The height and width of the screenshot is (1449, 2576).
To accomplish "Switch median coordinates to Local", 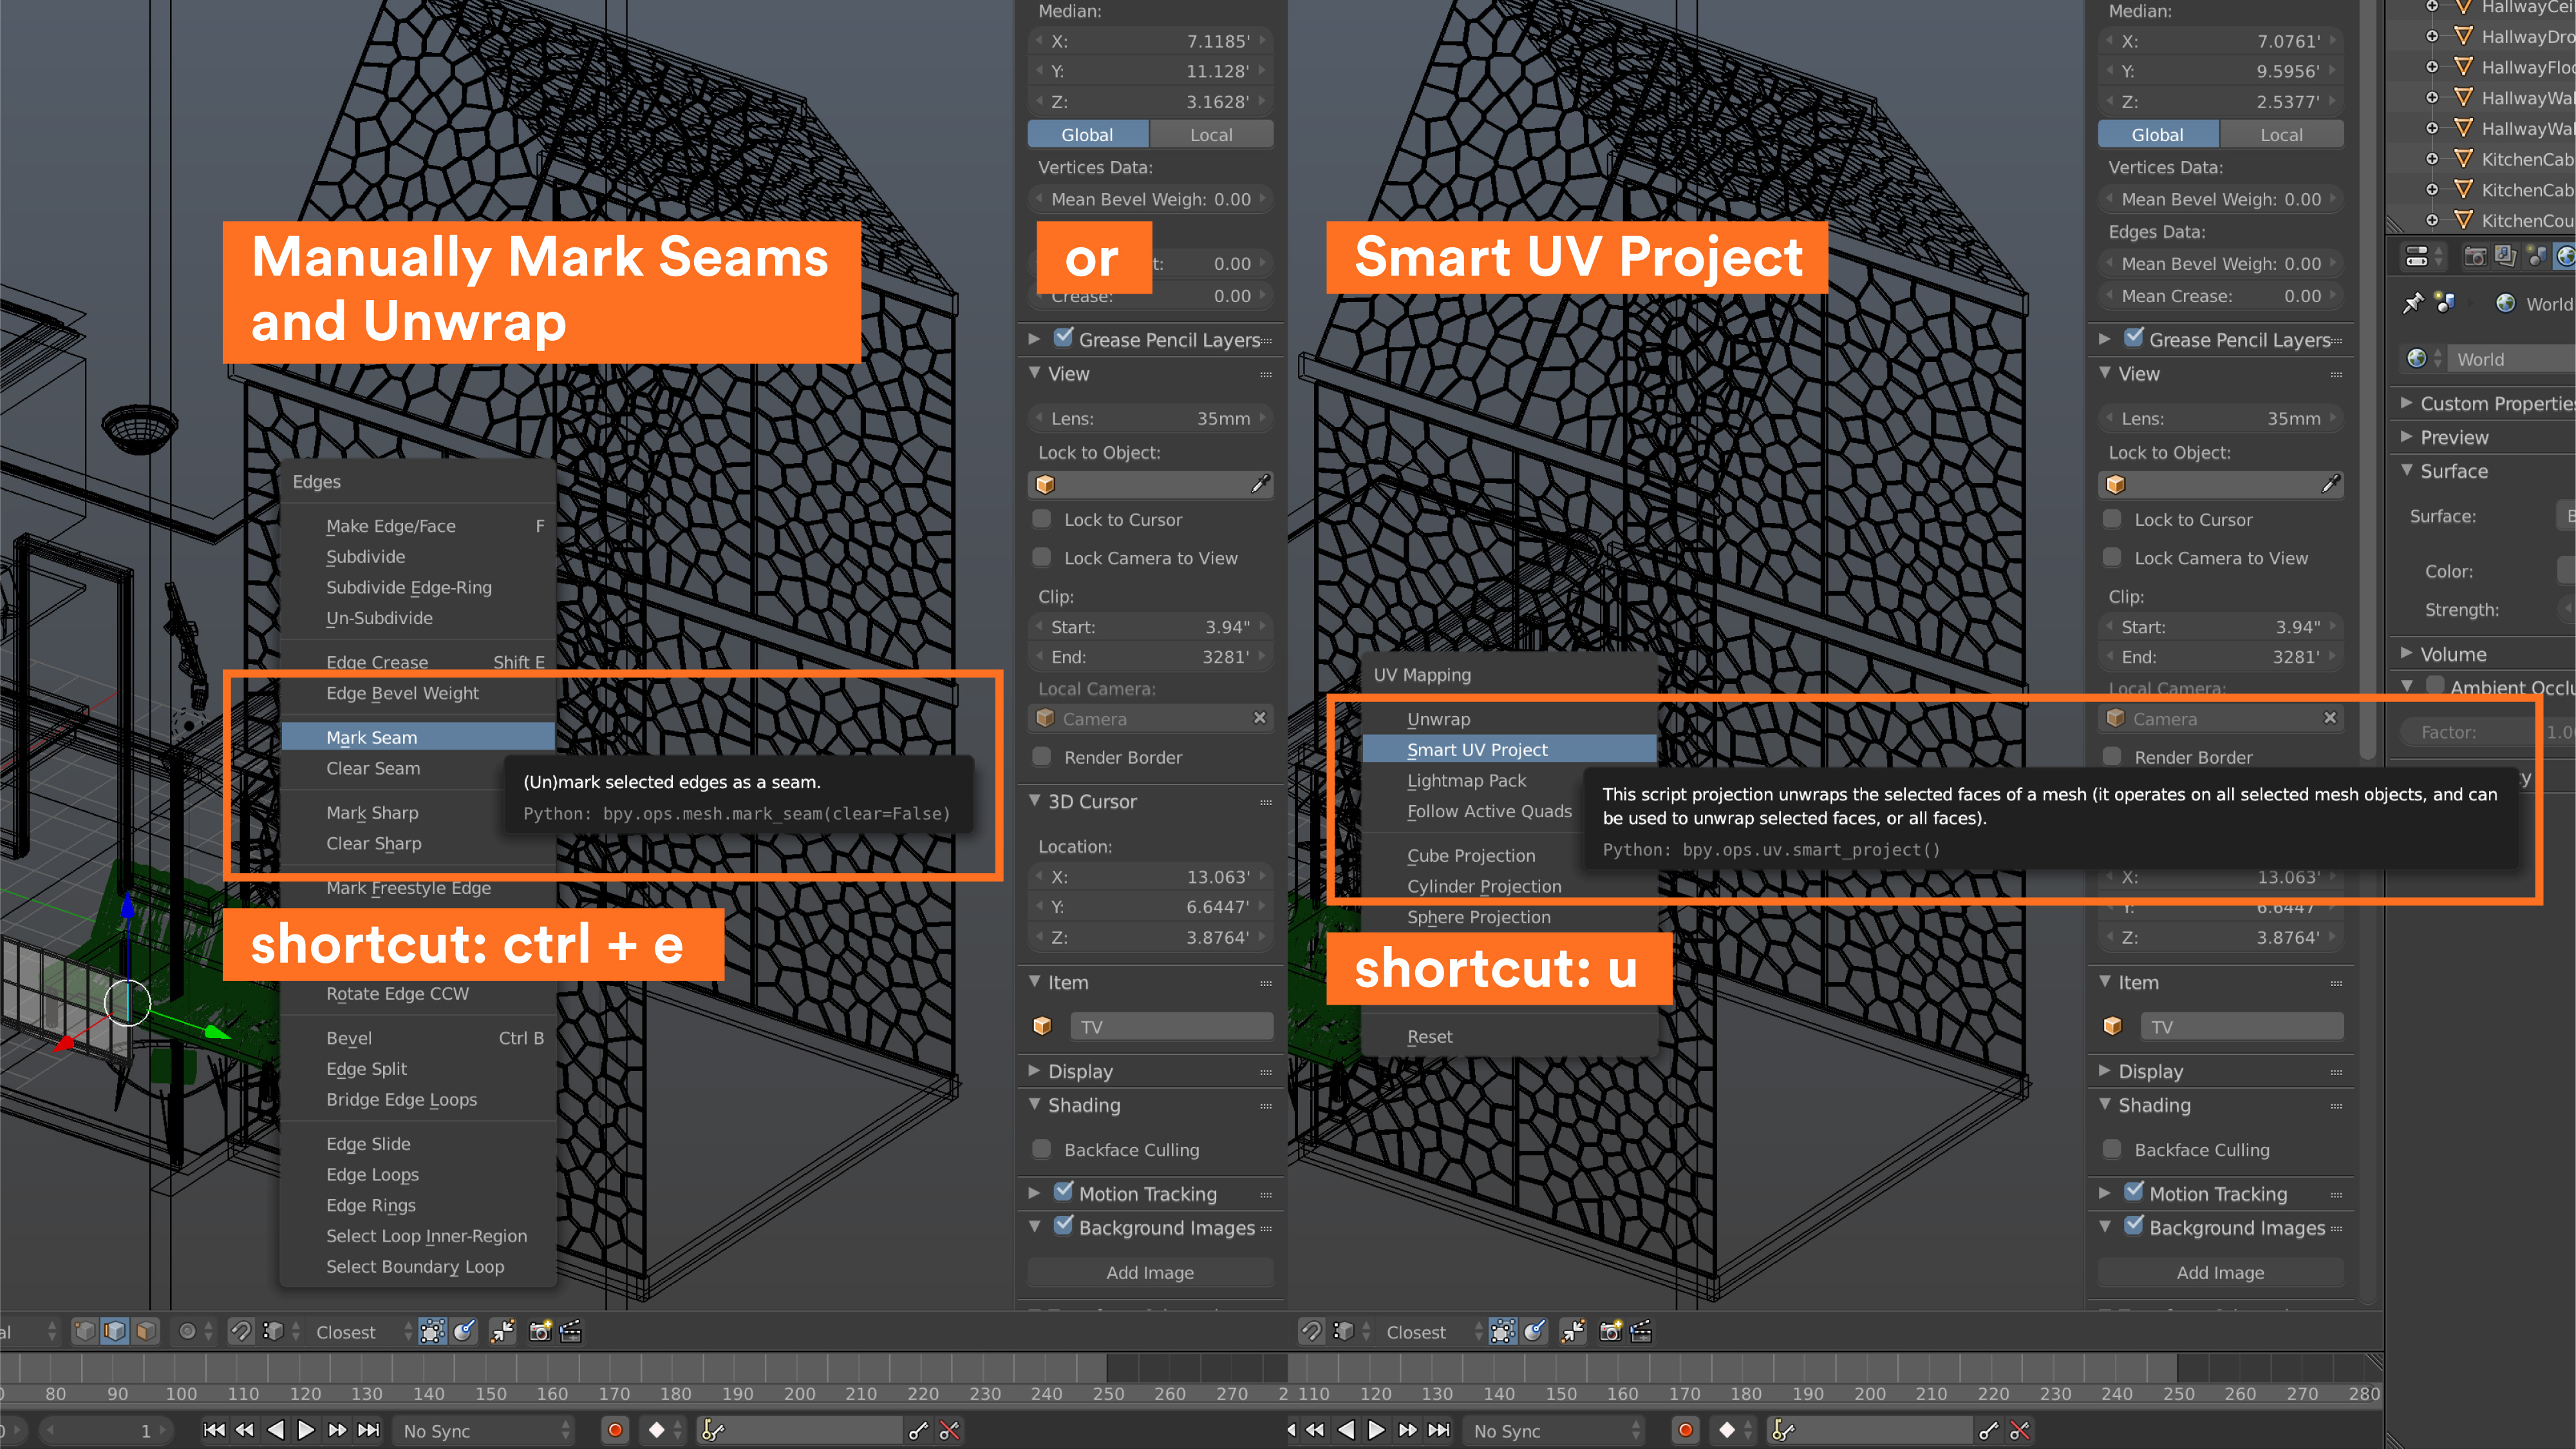I will tap(1210, 134).
